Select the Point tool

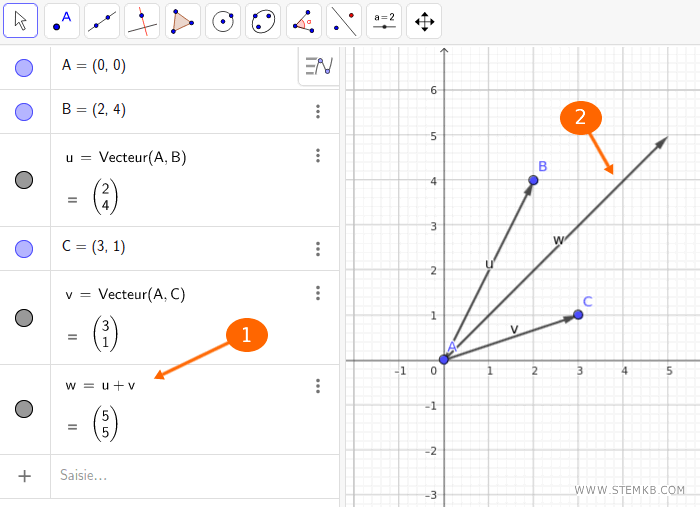(x=63, y=21)
